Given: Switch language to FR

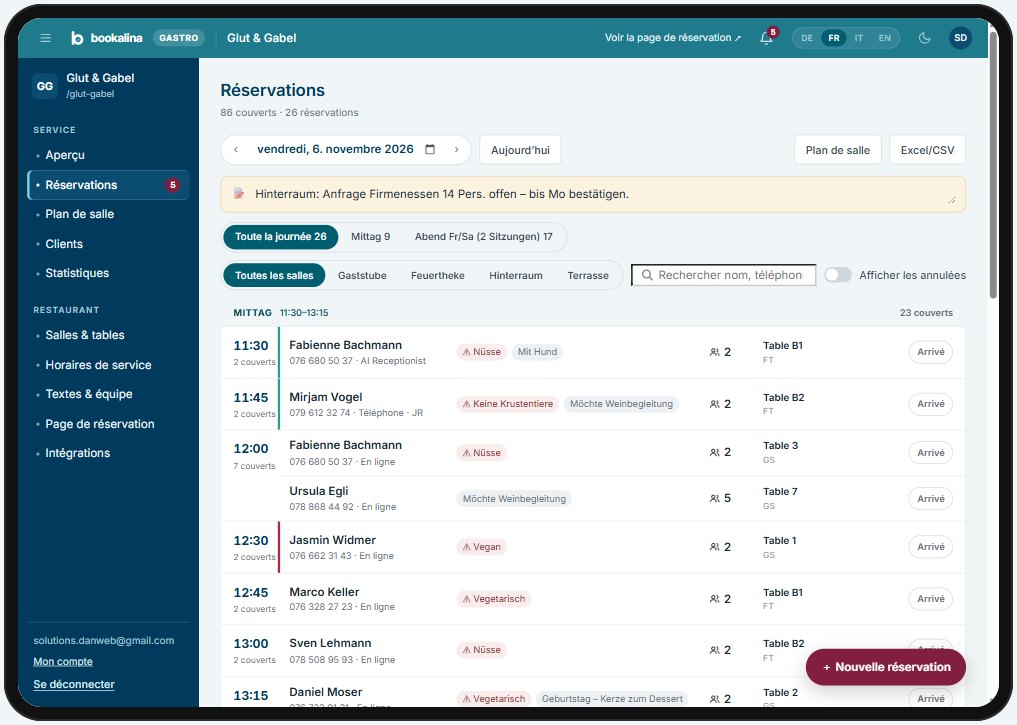Looking at the screenshot, I should 834,38.
